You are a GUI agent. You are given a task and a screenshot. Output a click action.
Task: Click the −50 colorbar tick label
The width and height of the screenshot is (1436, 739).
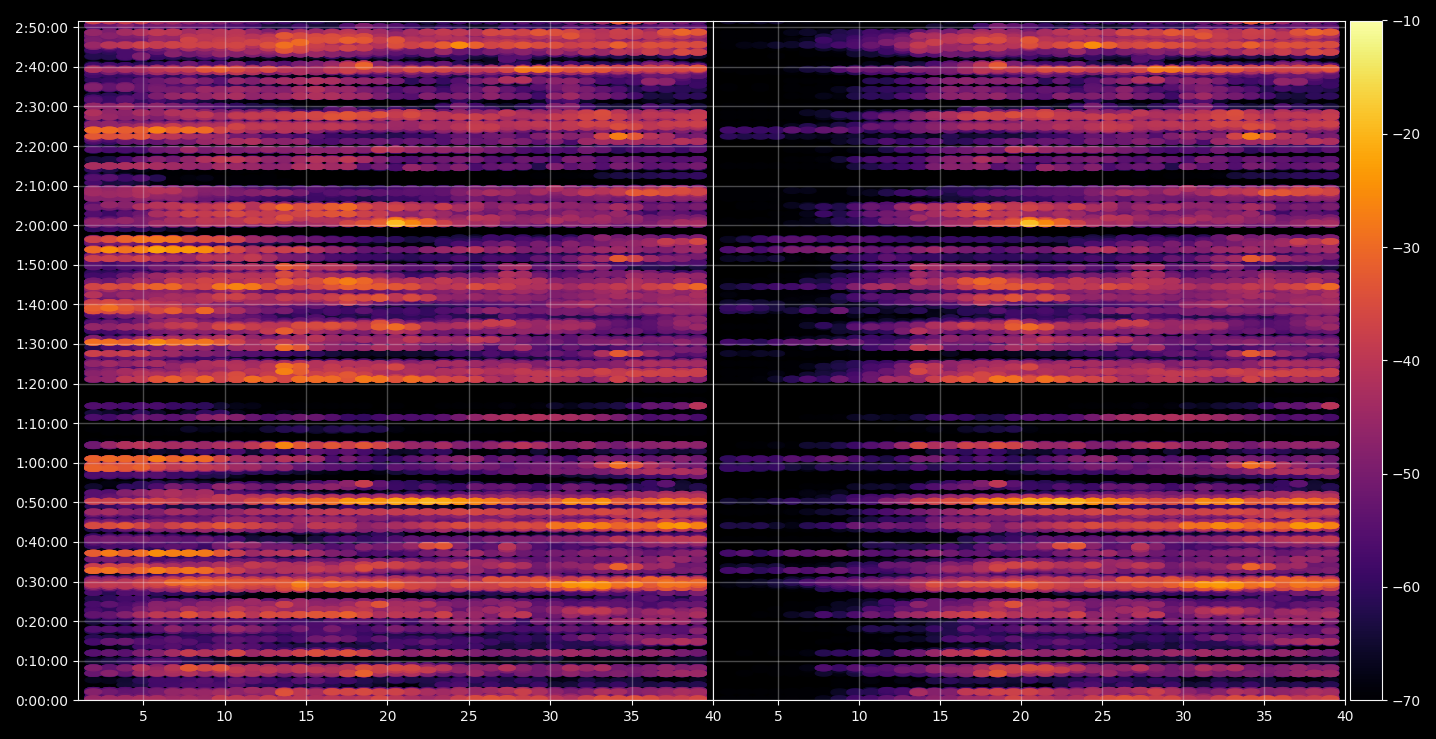pyautogui.click(x=1406, y=474)
